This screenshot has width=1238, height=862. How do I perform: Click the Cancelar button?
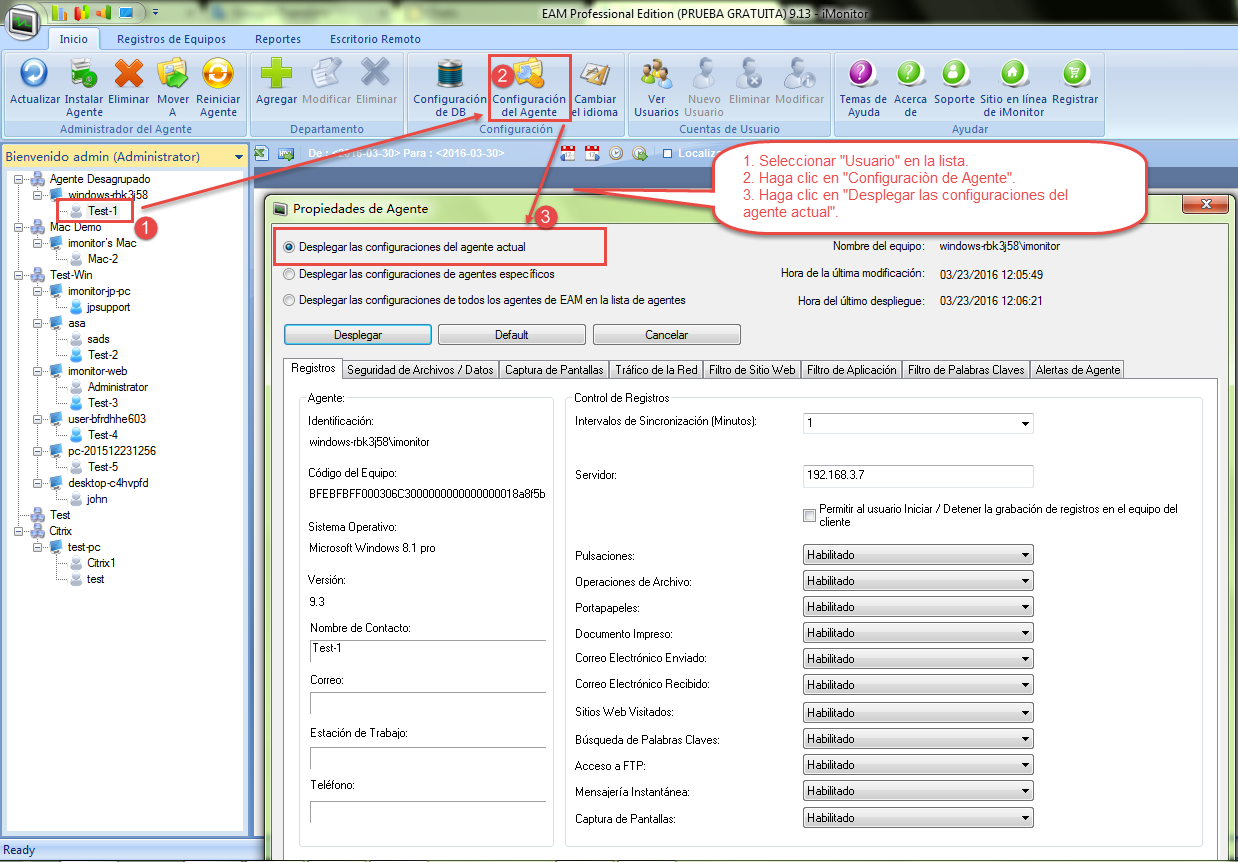[667, 335]
